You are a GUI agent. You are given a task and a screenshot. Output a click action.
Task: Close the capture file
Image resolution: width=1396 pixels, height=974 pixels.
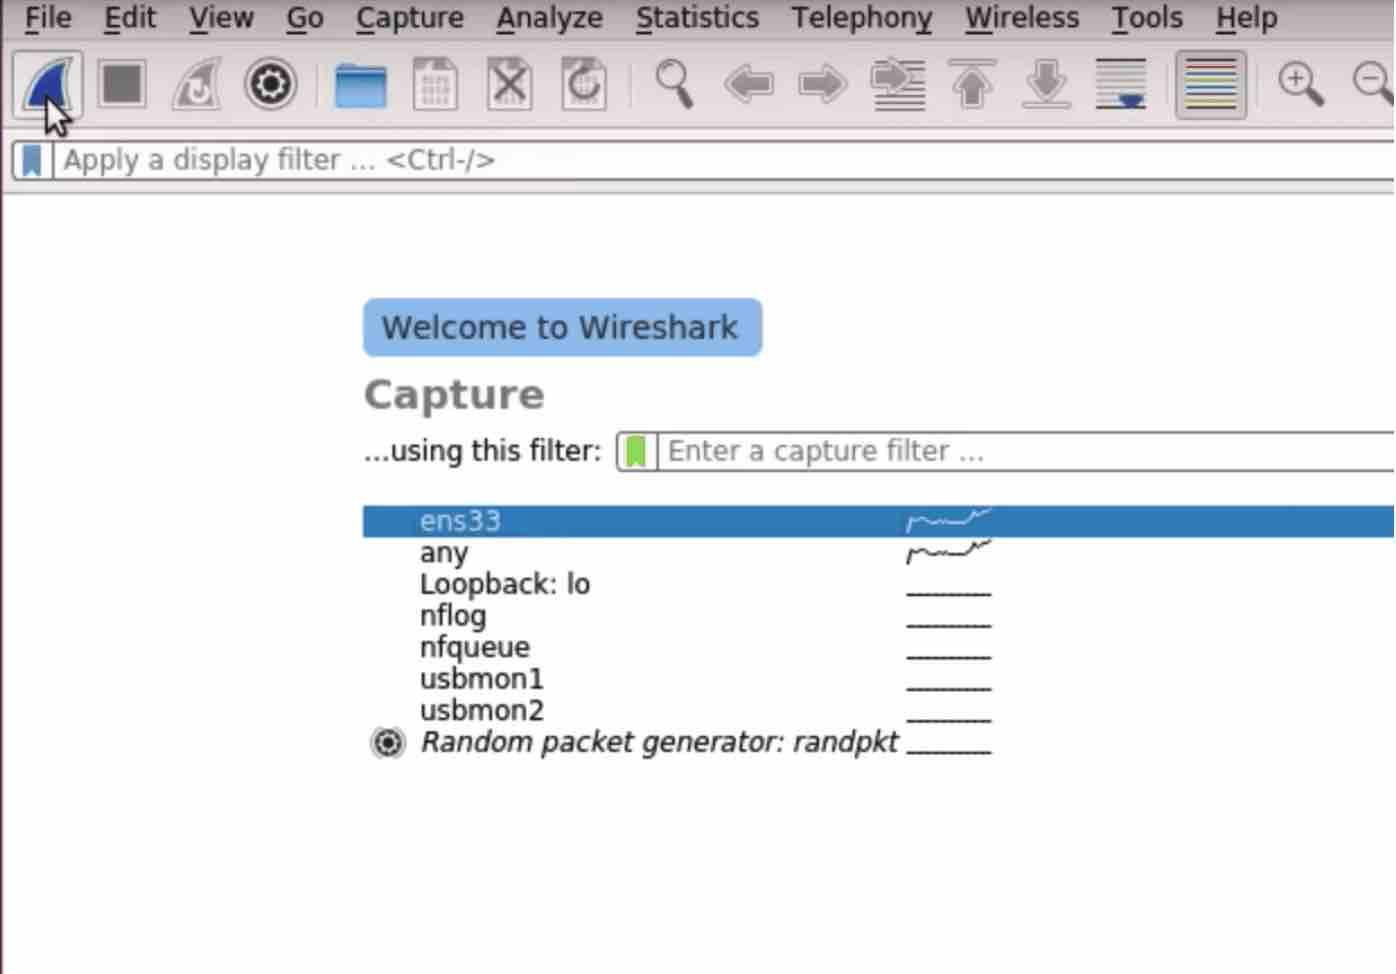pos(509,84)
